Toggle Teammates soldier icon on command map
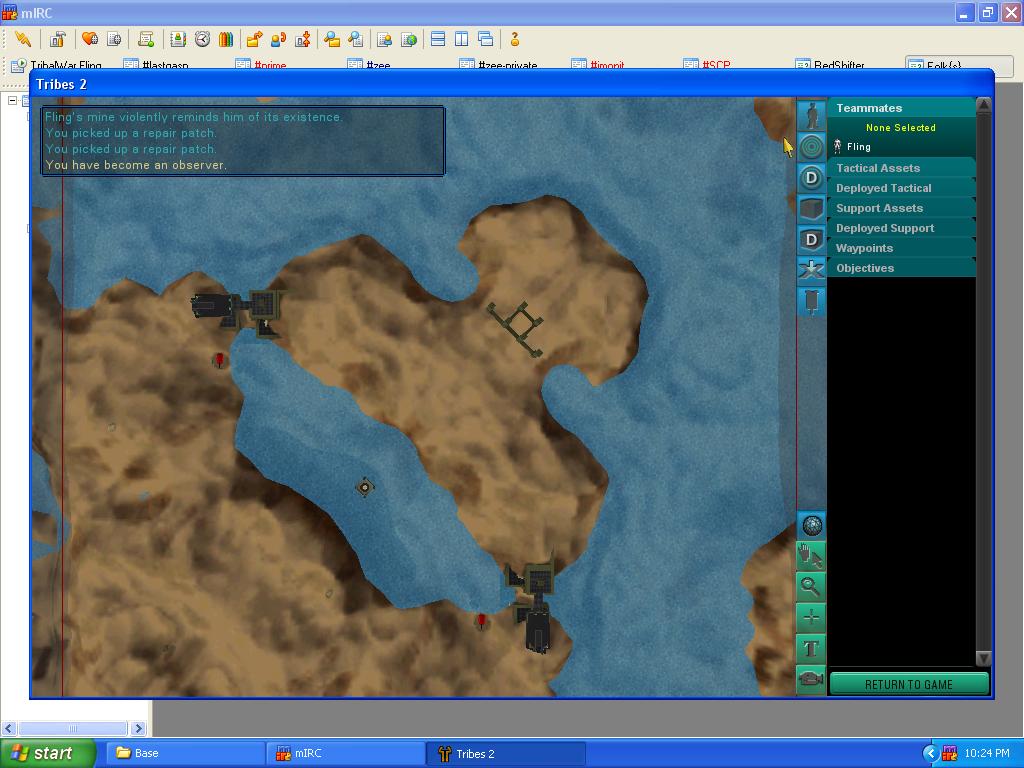This screenshot has height=768, width=1024. pos(811,116)
